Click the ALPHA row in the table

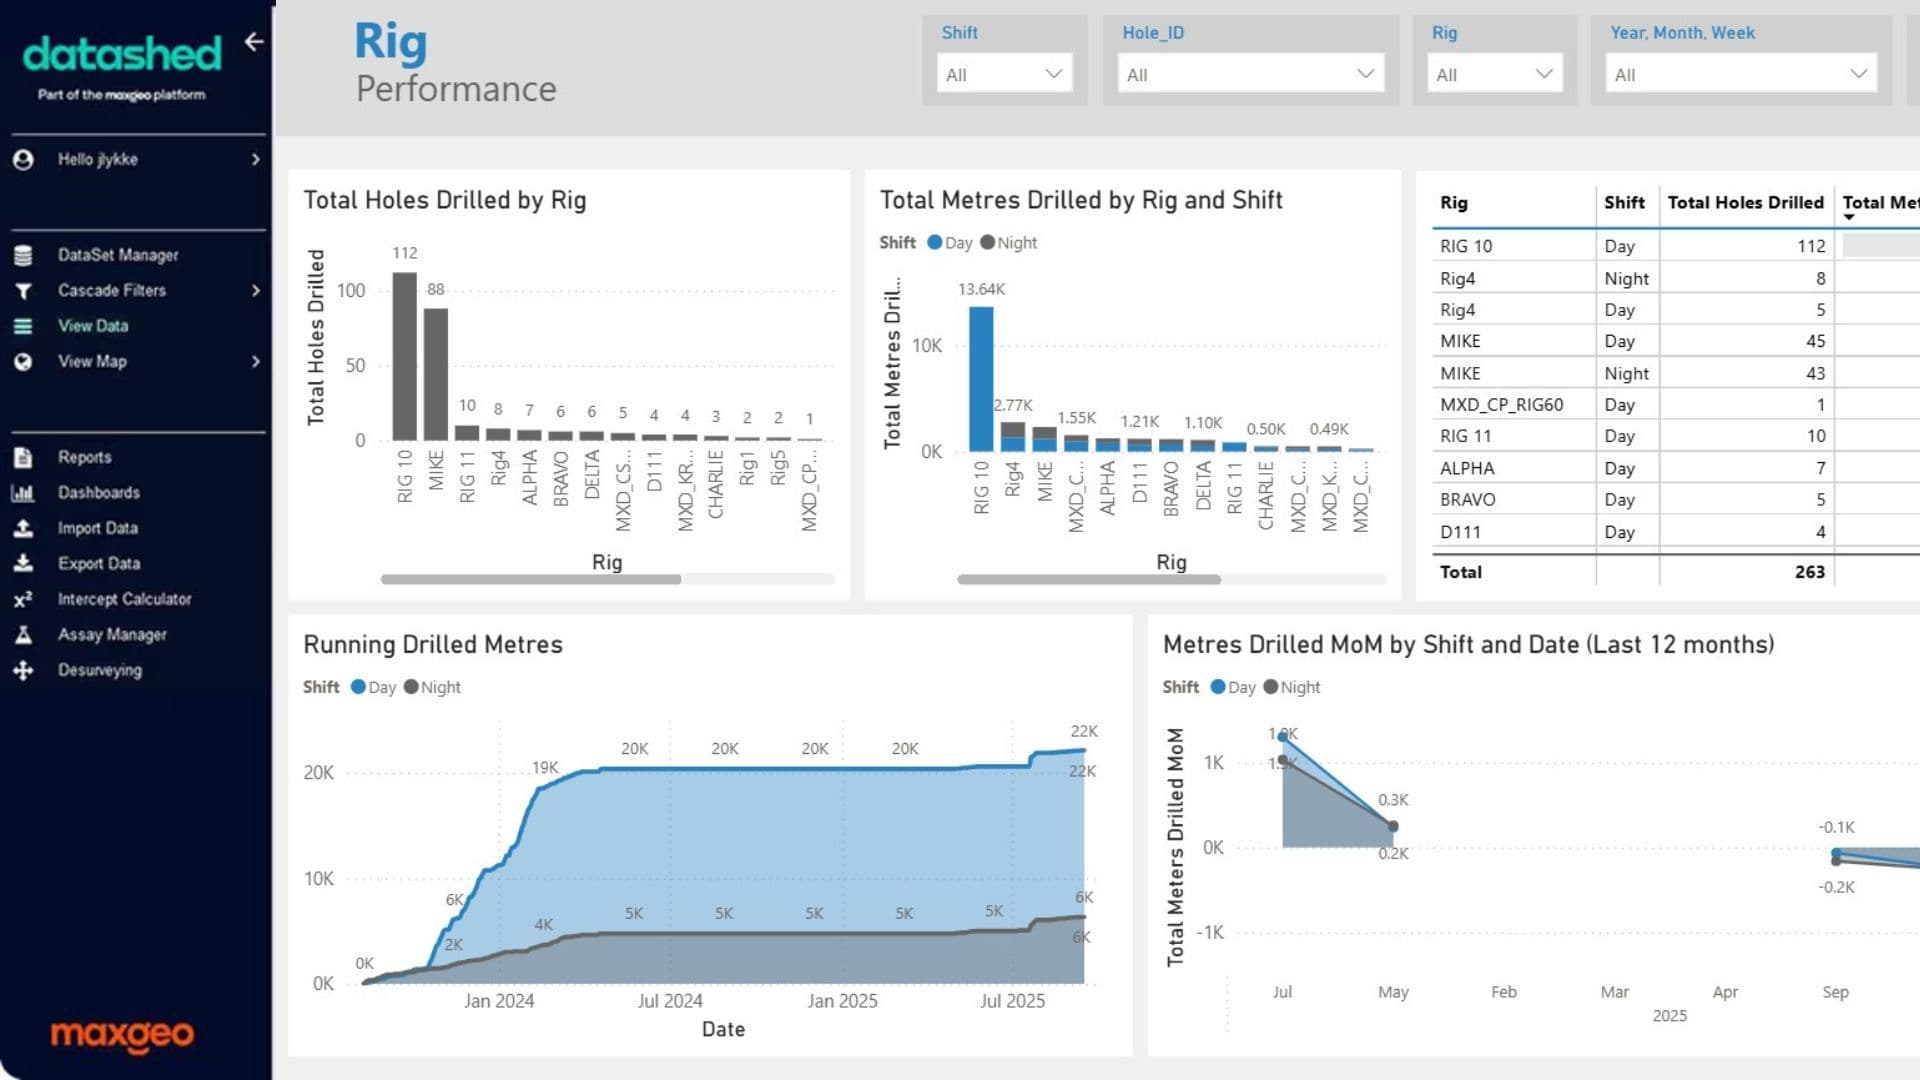[x=1675, y=468]
